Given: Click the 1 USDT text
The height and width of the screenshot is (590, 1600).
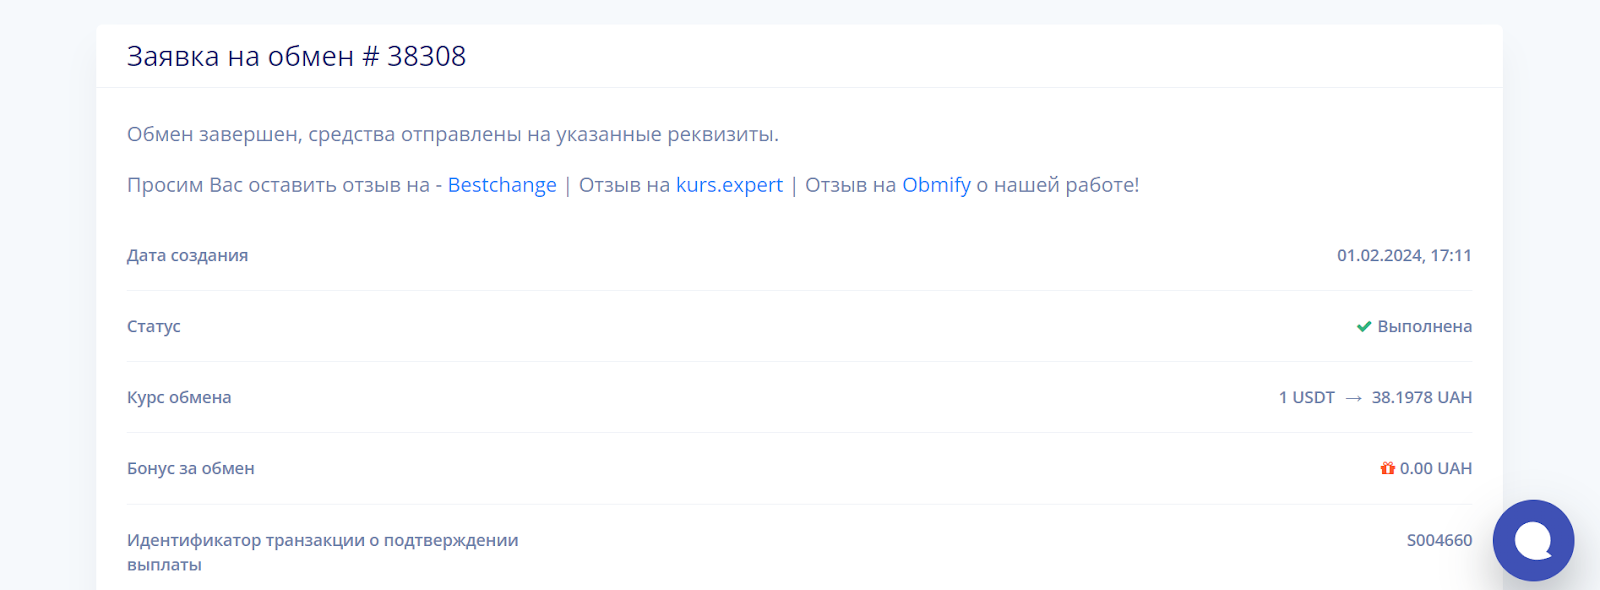Looking at the screenshot, I should click(1306, 397).
